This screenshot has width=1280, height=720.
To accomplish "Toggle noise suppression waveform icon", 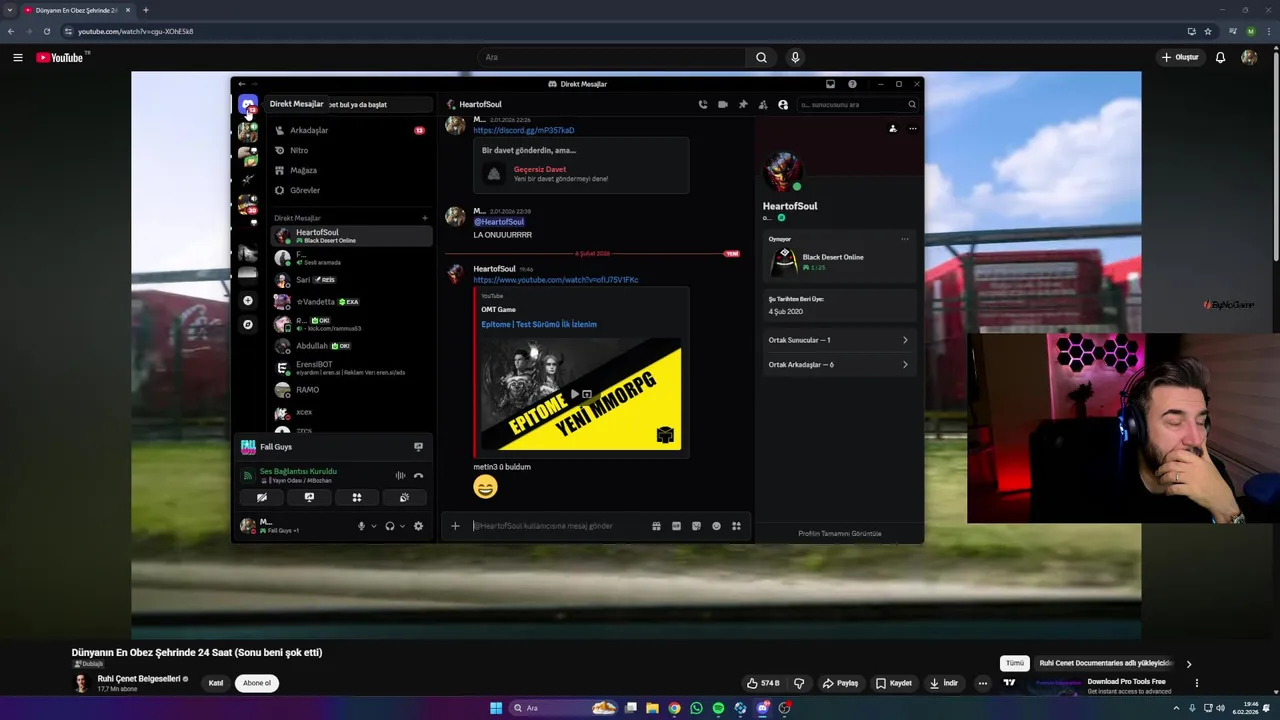I will pyautogui.click(x=400, y=476).
